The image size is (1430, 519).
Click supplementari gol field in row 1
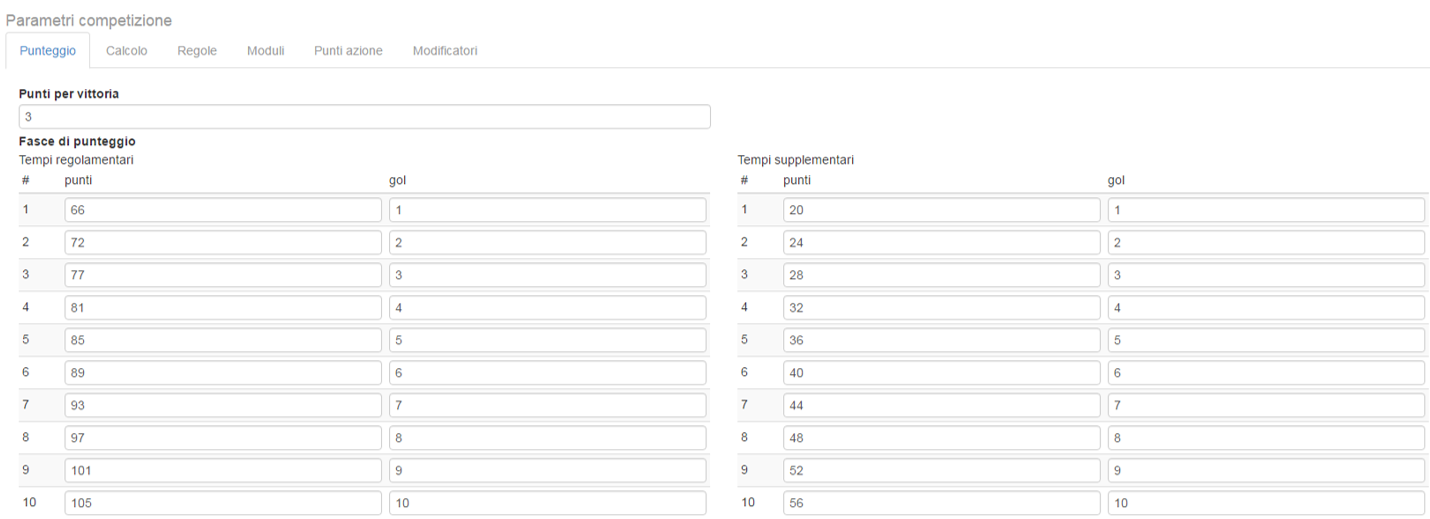click(x=1266, y=210)
